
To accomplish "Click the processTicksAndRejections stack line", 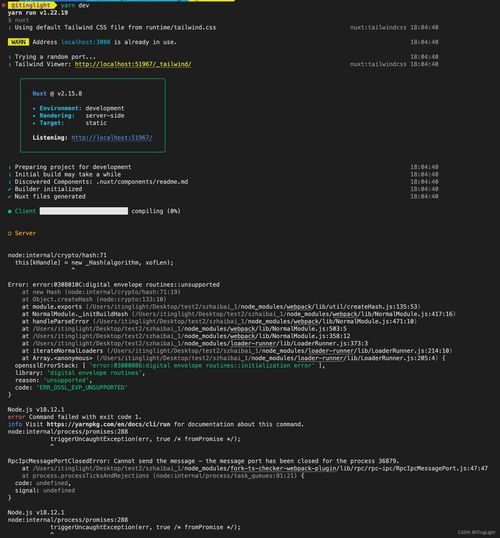I will [163, 476].
